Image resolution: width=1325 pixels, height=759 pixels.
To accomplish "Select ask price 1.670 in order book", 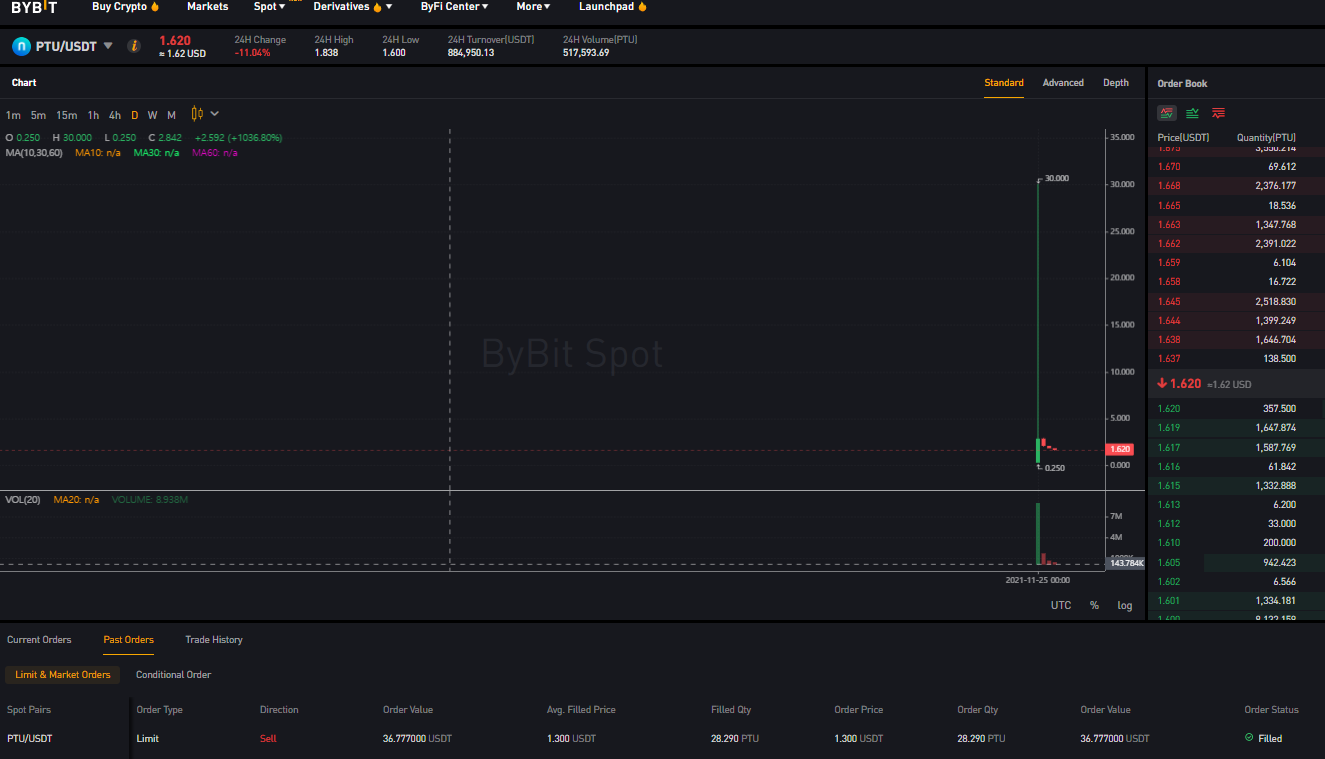I will (1169, 167).
